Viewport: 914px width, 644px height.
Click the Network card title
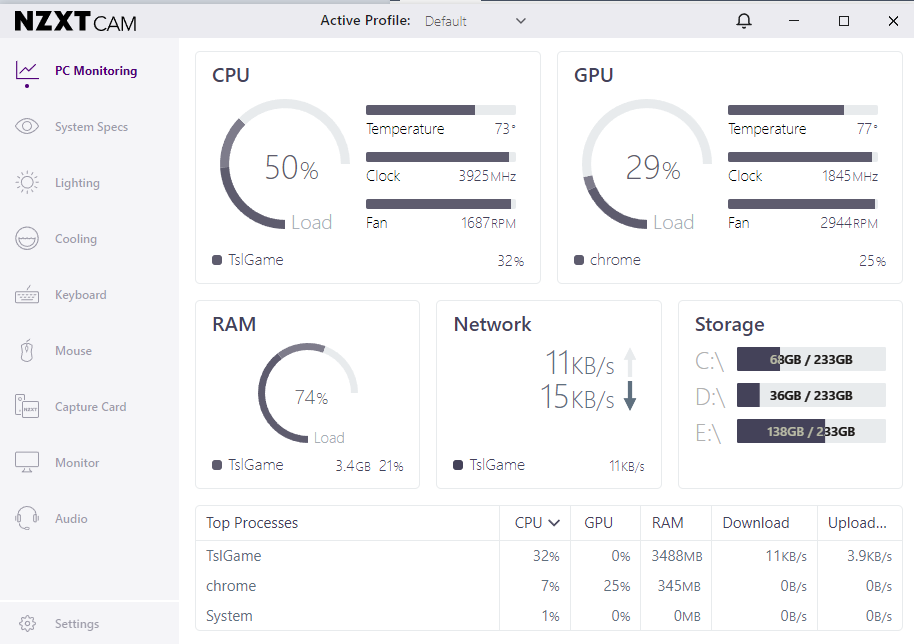click(x=493, y=324)
